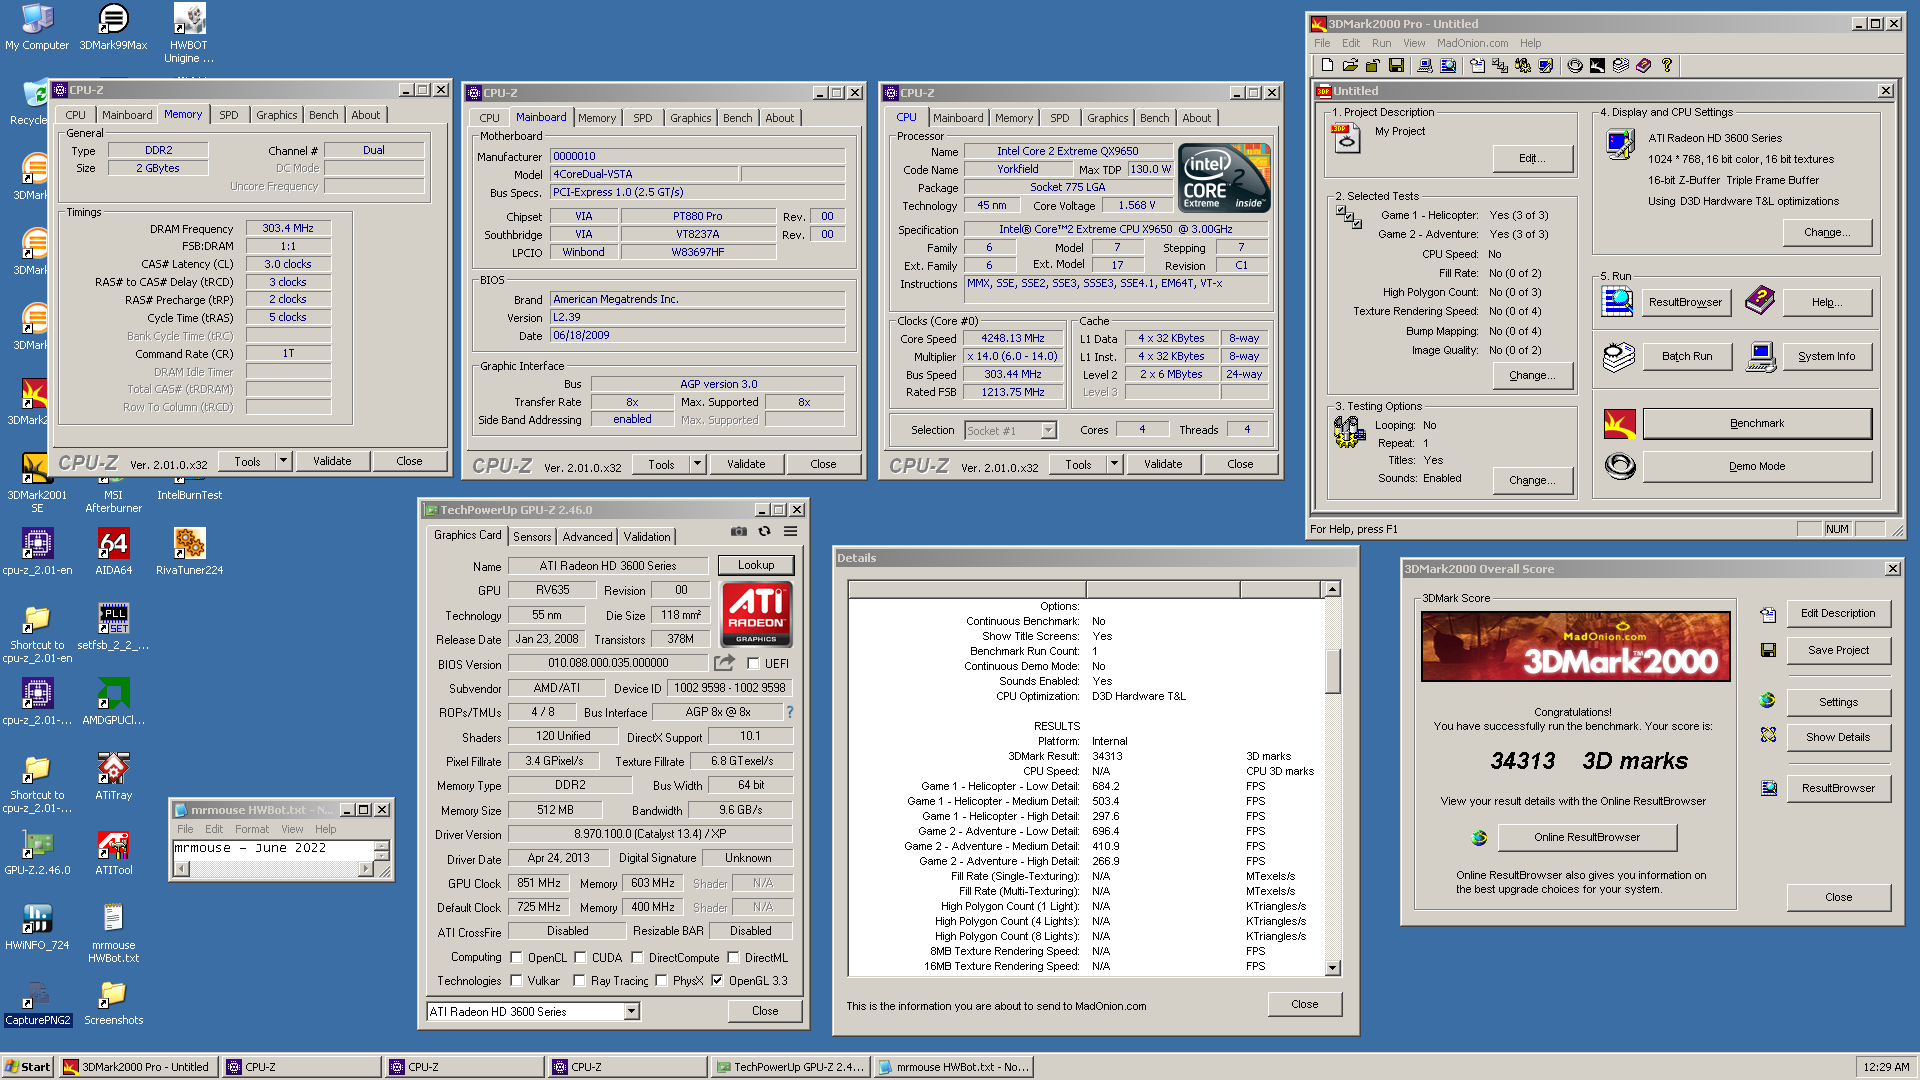
Task: Open the 3DMark99Max desktop icon
Action: [113, 27]
